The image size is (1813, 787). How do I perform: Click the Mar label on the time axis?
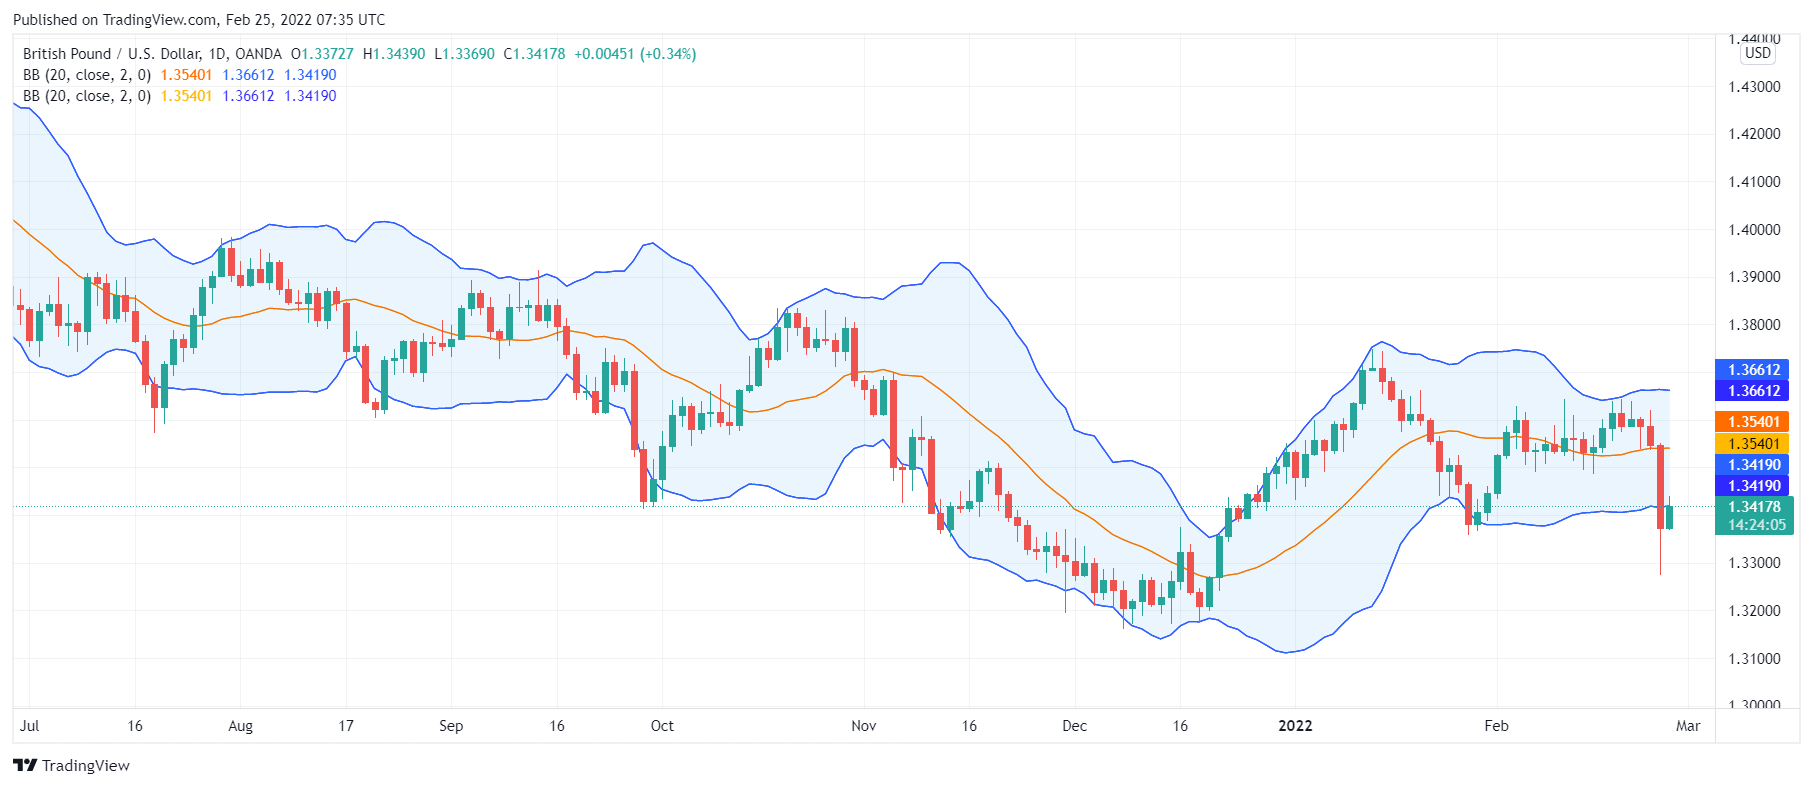click(1688, 726)
